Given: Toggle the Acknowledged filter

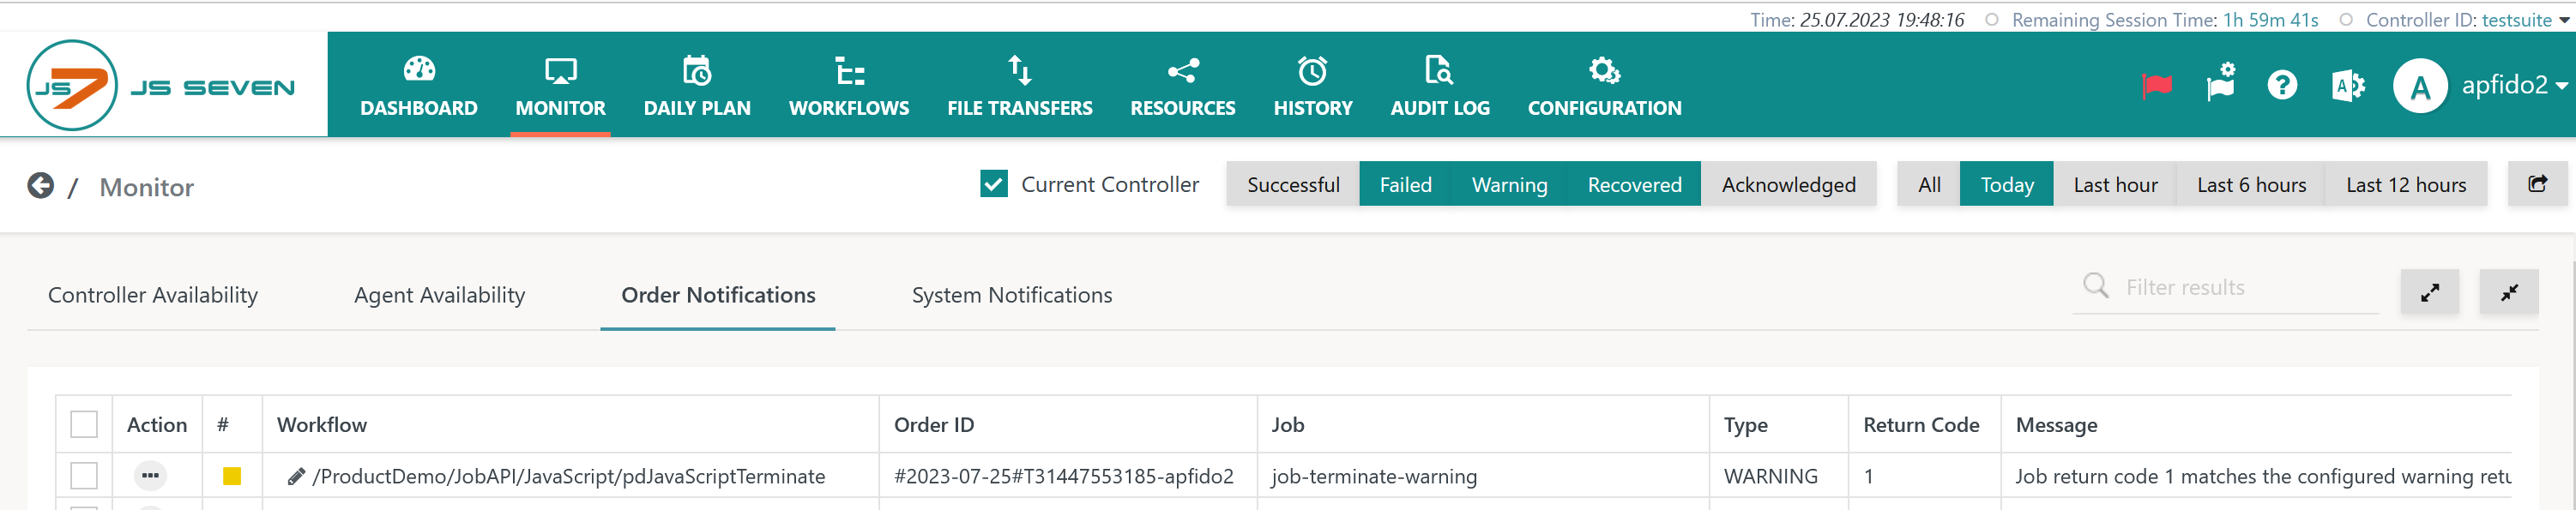Looking at the screenshot, I should pos(1788,185).
